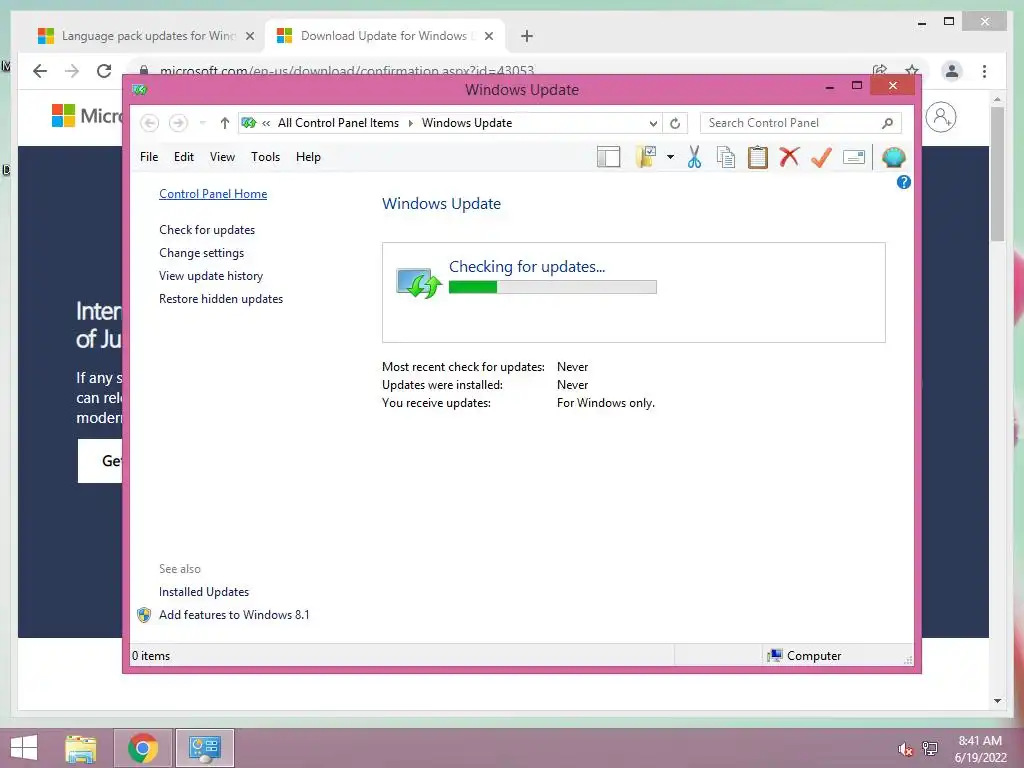1024x768 pixels.
Task: Expand breadcrumb arrow after All Control Panel Items
Action: (x=411, y=123)
